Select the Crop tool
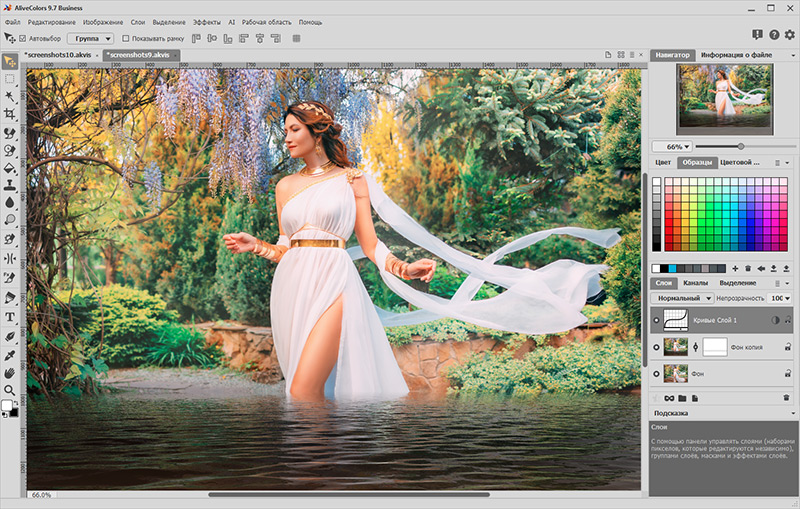 (10, 114)
